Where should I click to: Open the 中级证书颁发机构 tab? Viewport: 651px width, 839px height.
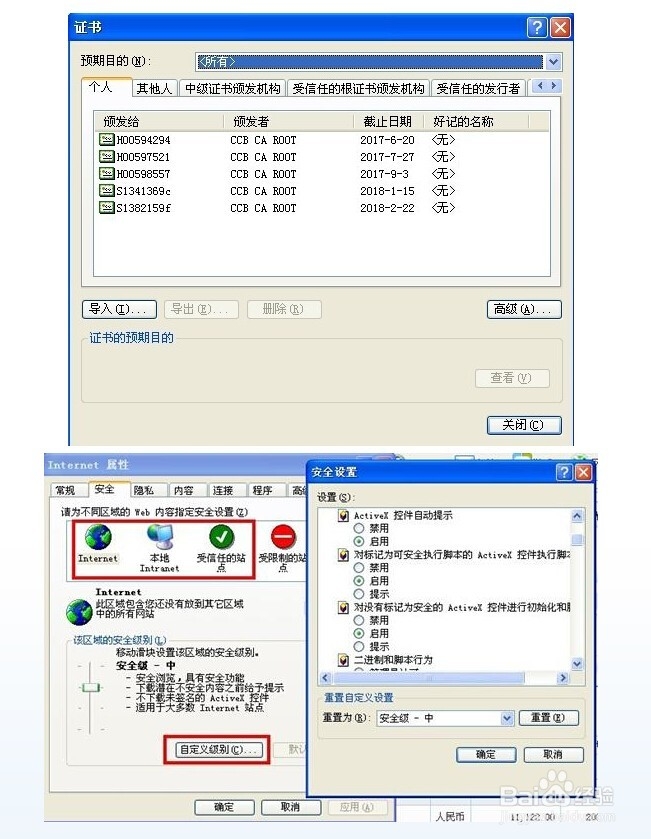[233, 88]
